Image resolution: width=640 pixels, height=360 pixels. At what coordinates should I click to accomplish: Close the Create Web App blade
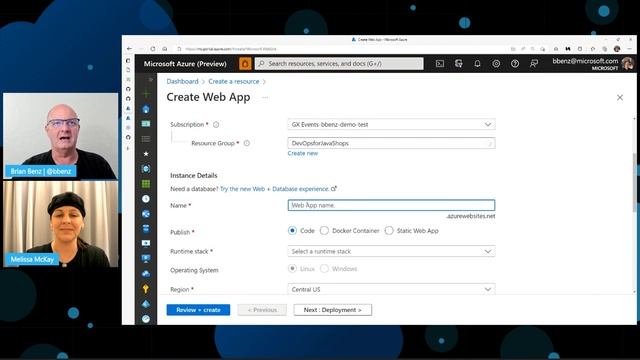click(620, 98)
